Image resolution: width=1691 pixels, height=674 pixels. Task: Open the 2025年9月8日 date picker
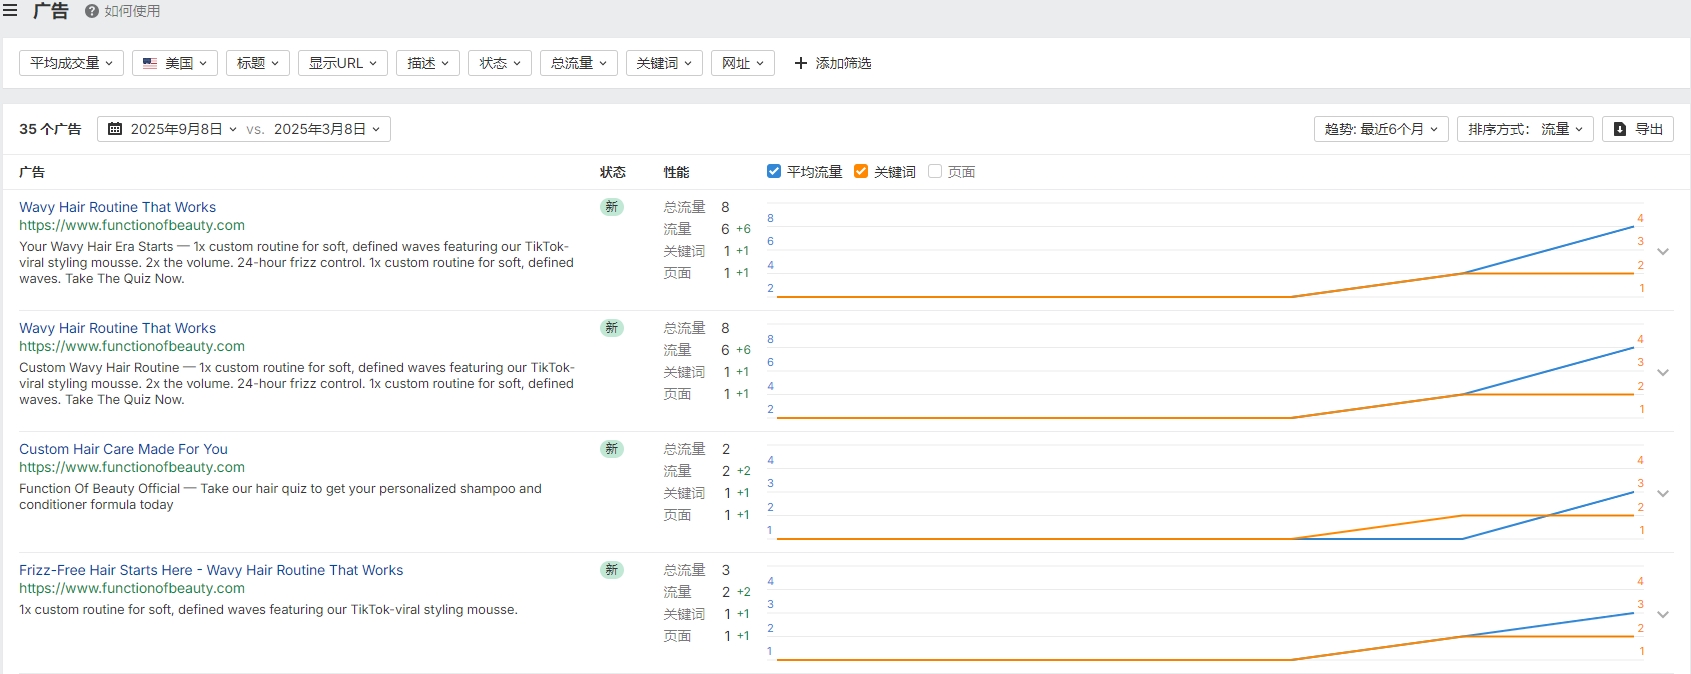[x=172, y=129]
